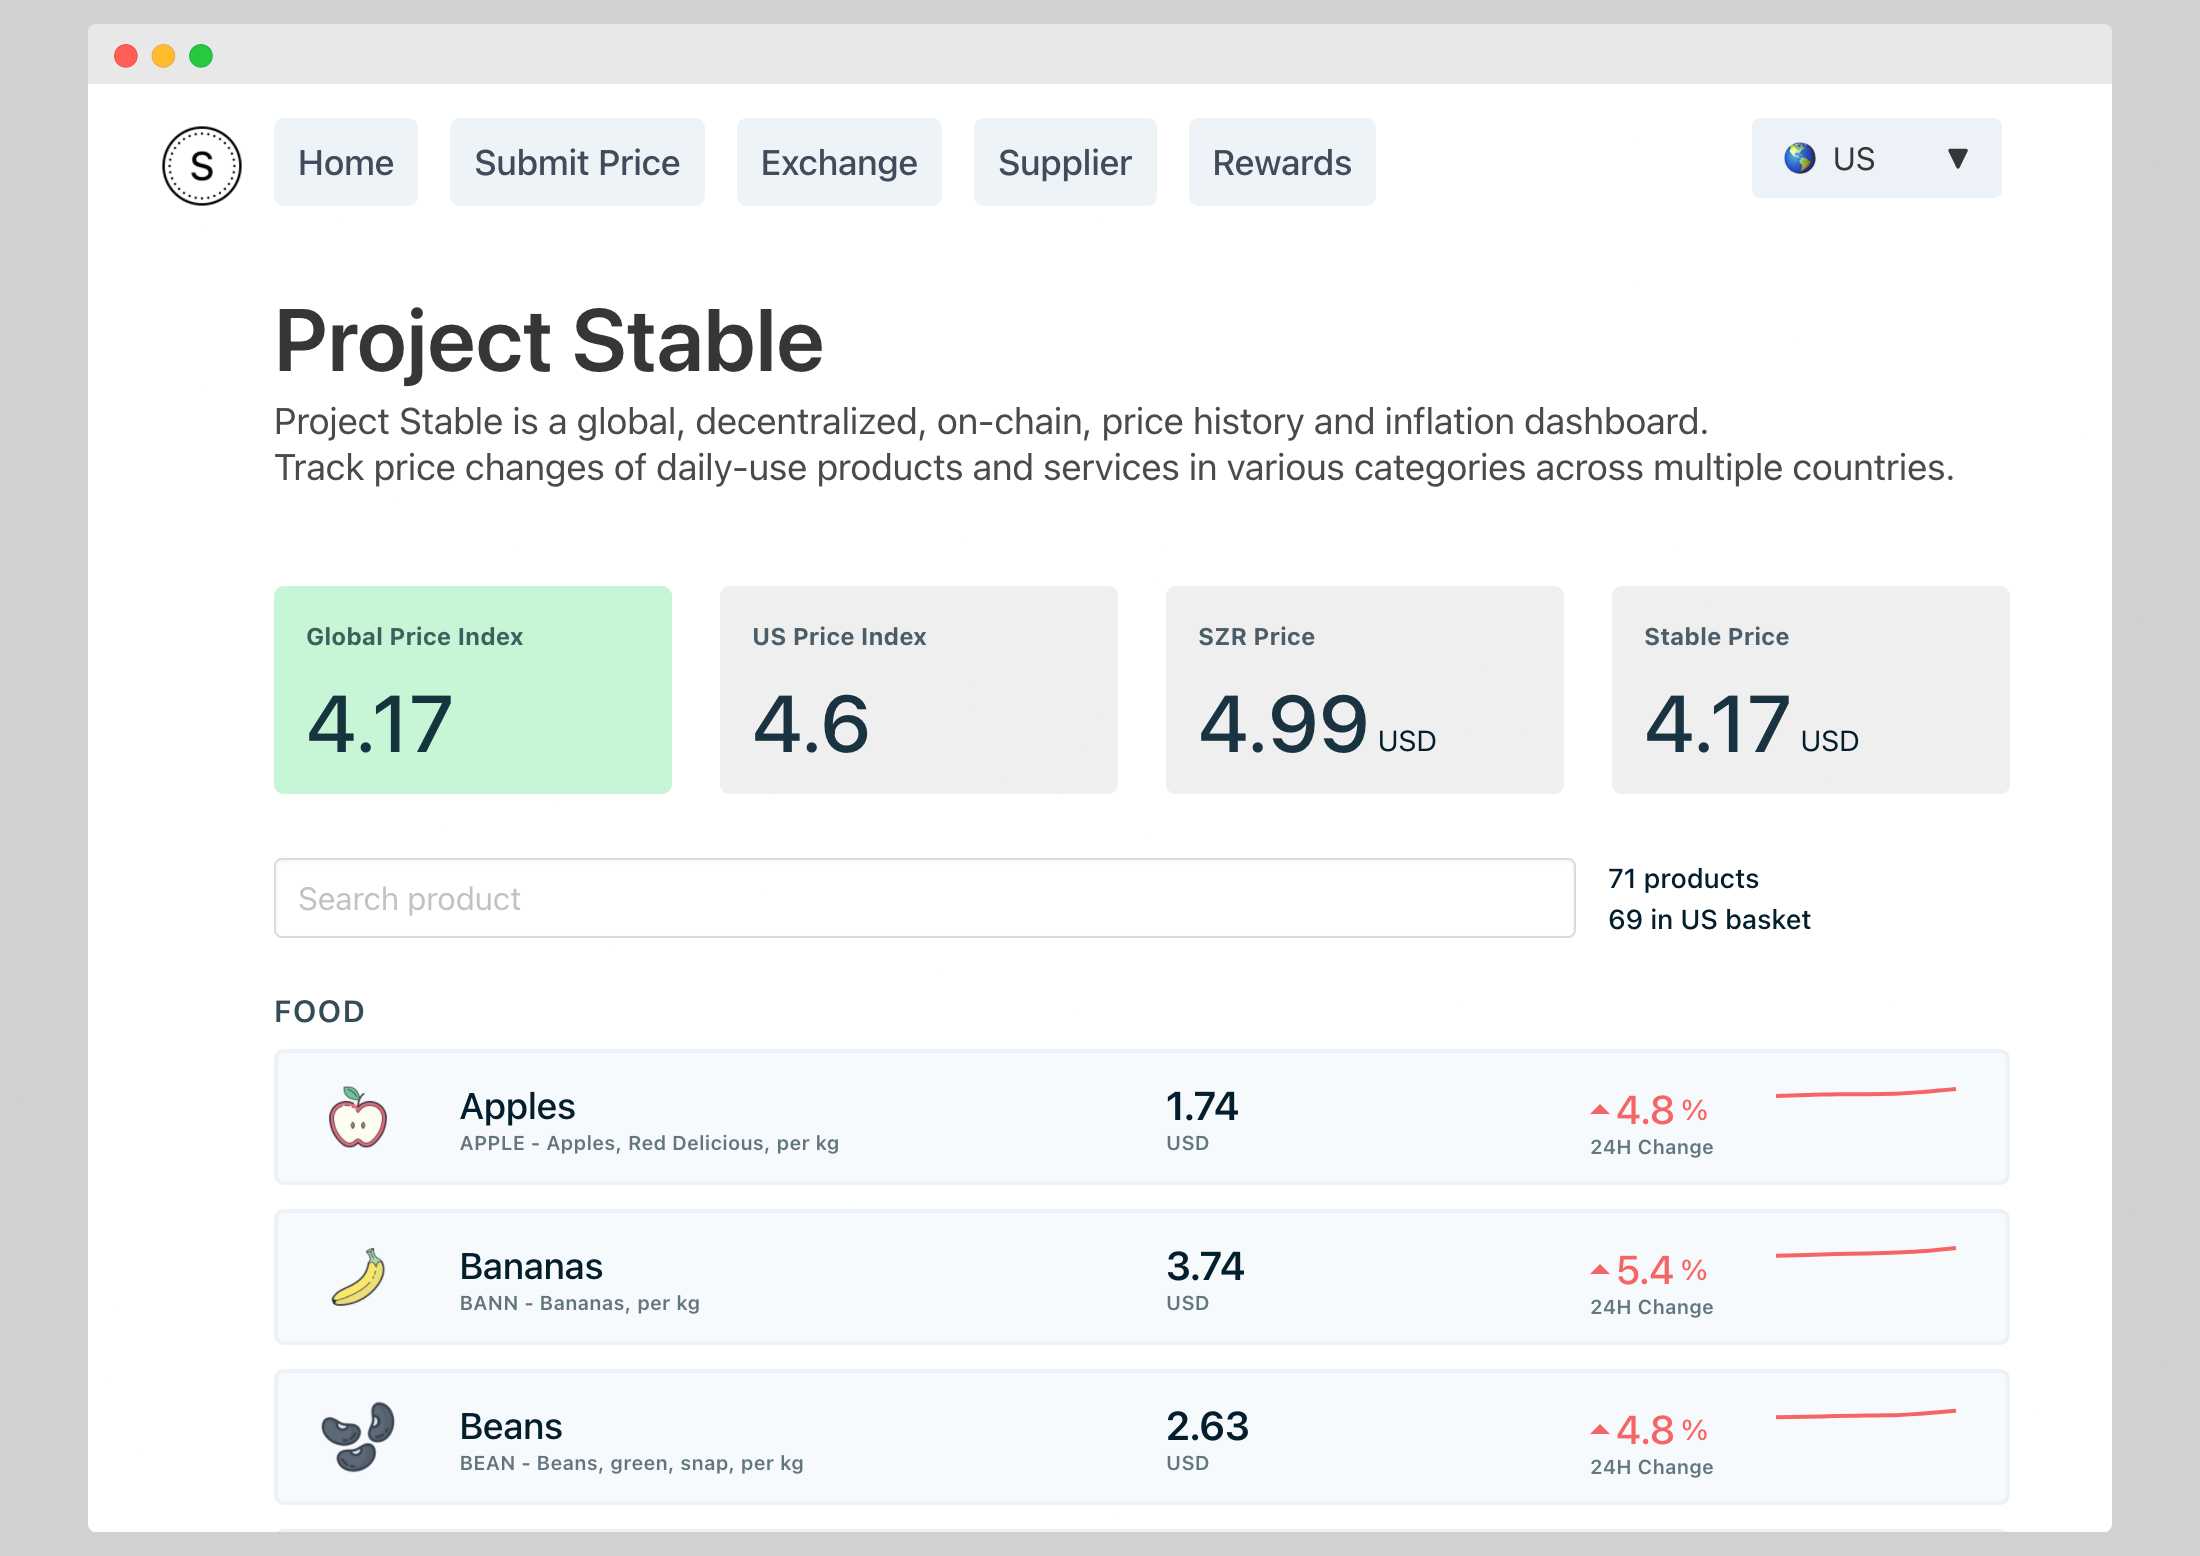Click the Bananas price trend sparkline
Screen dimensions: 2200x1556
click(x=1865, y=1252)
